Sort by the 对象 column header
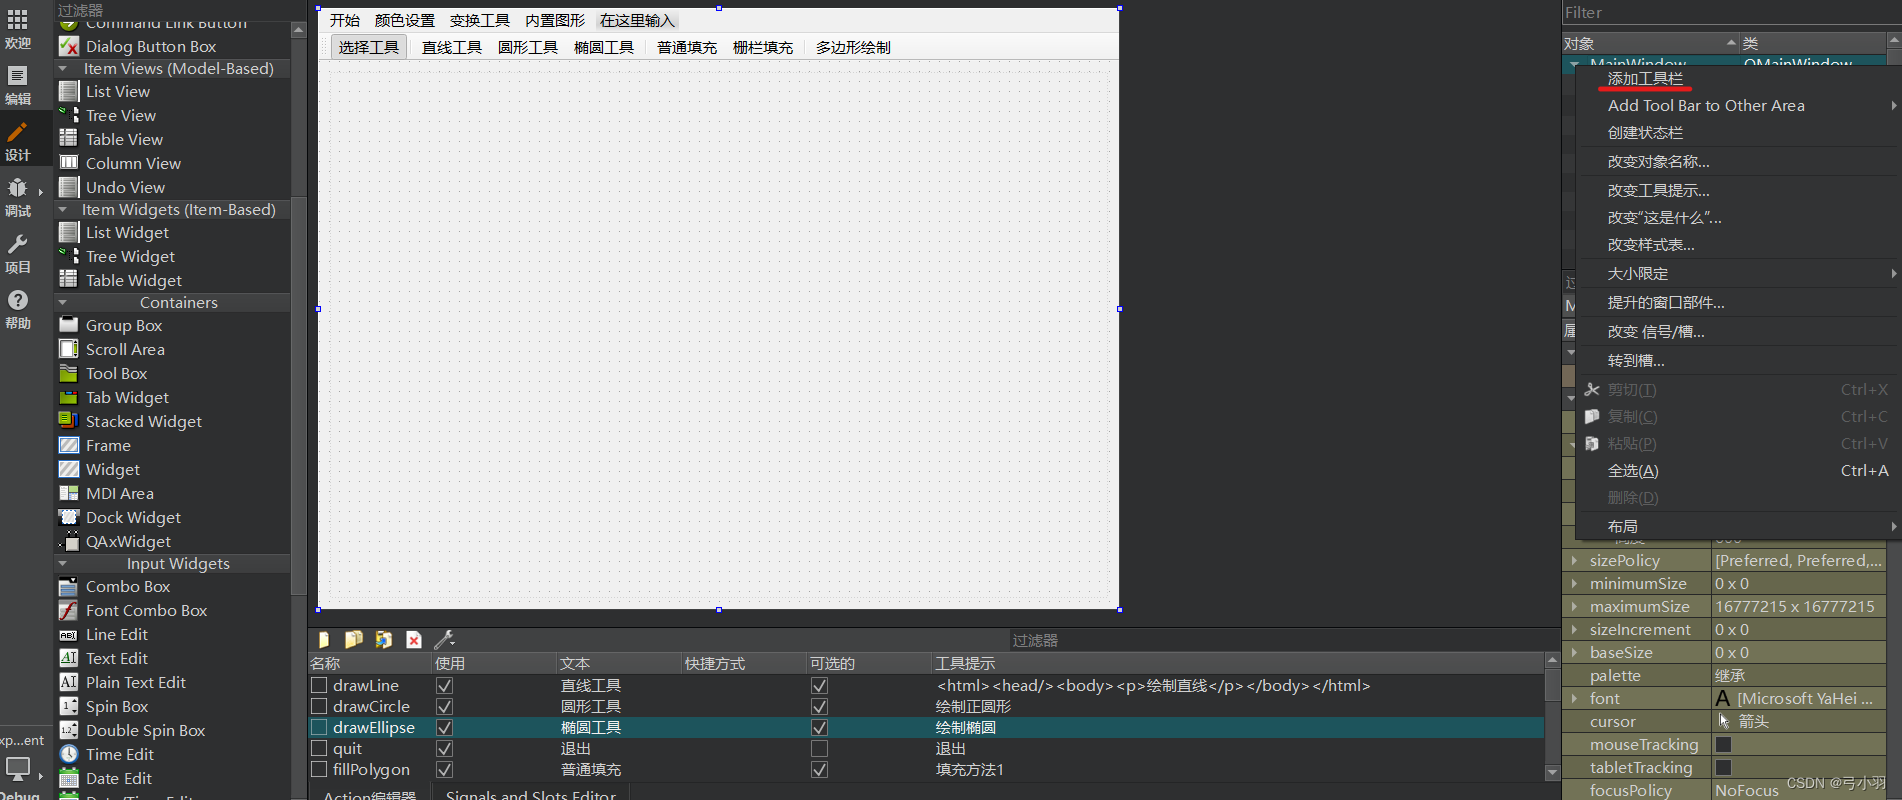The height and width of the screenshot is (800, 1902). (1650, 43)
